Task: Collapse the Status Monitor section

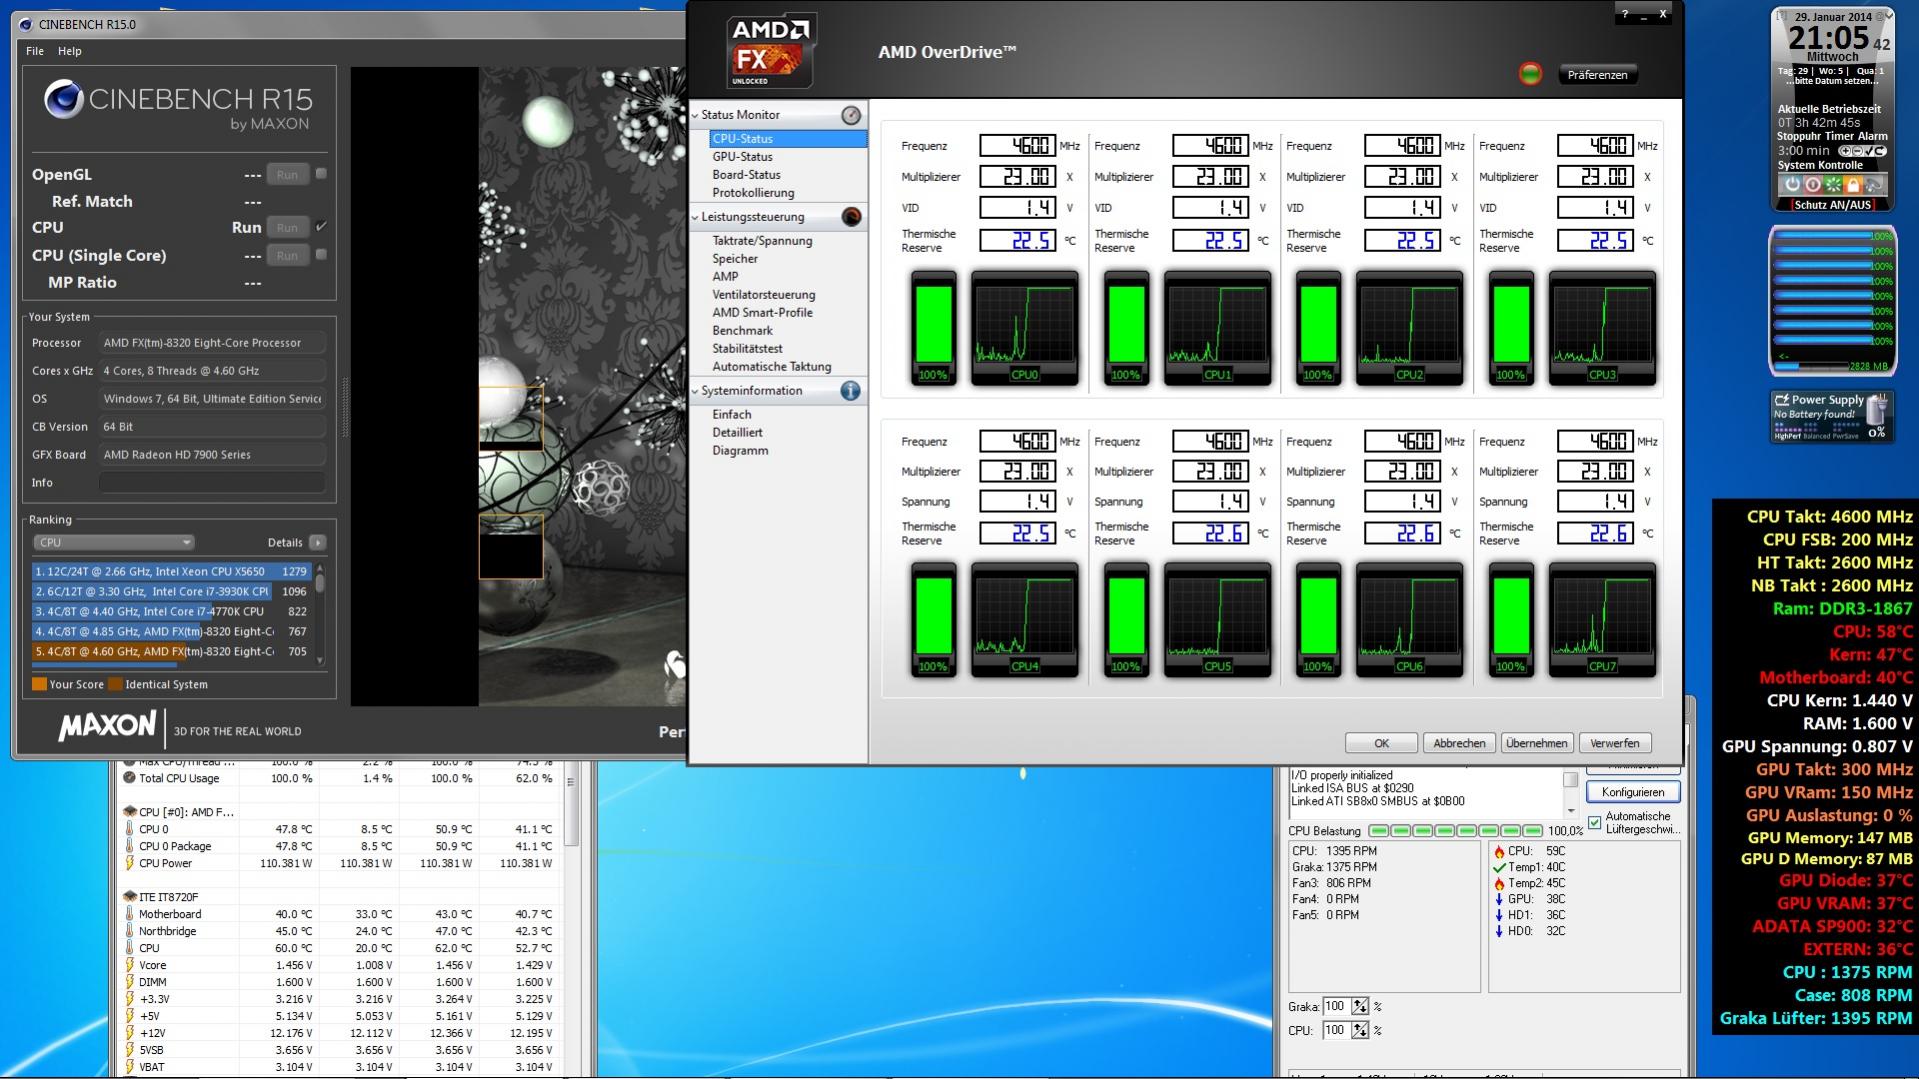Action: point(695,115)
